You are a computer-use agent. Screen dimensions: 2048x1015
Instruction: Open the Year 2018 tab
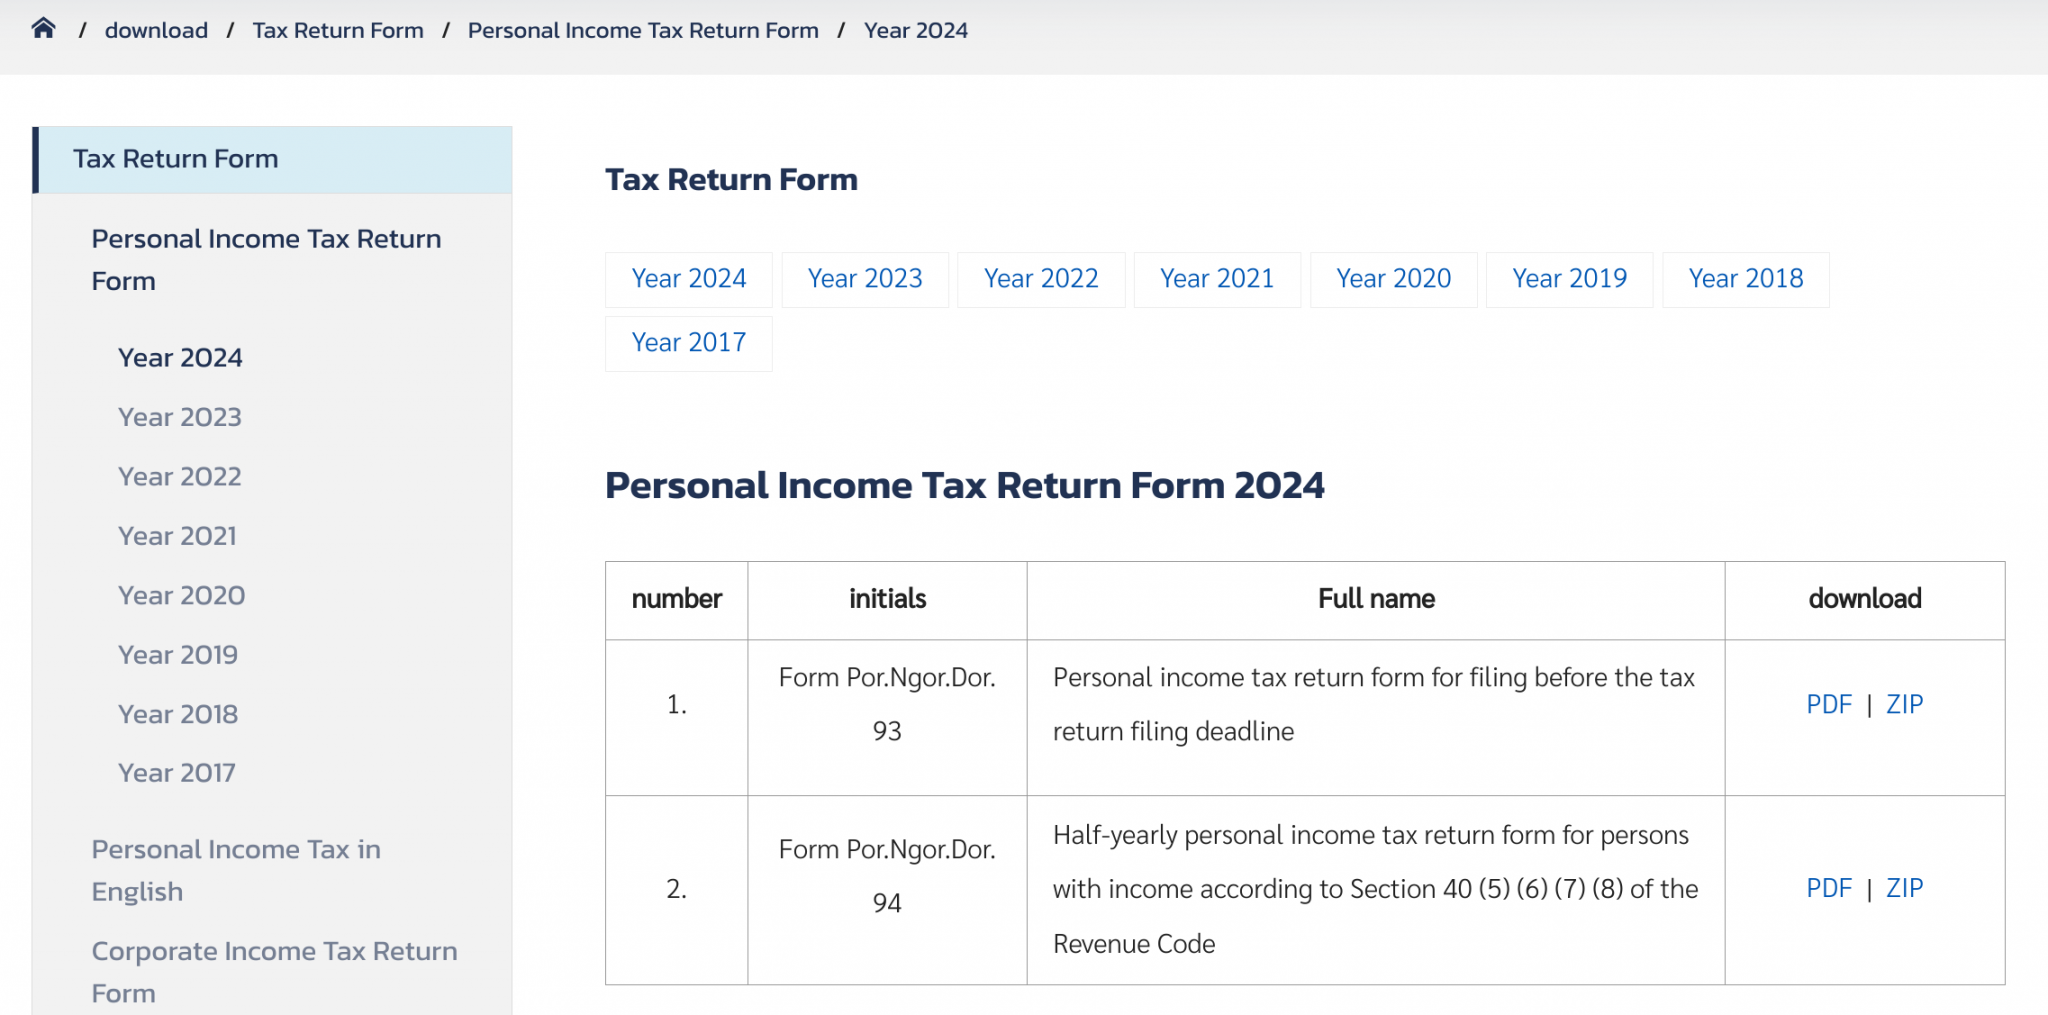(x=1745, y=279)
